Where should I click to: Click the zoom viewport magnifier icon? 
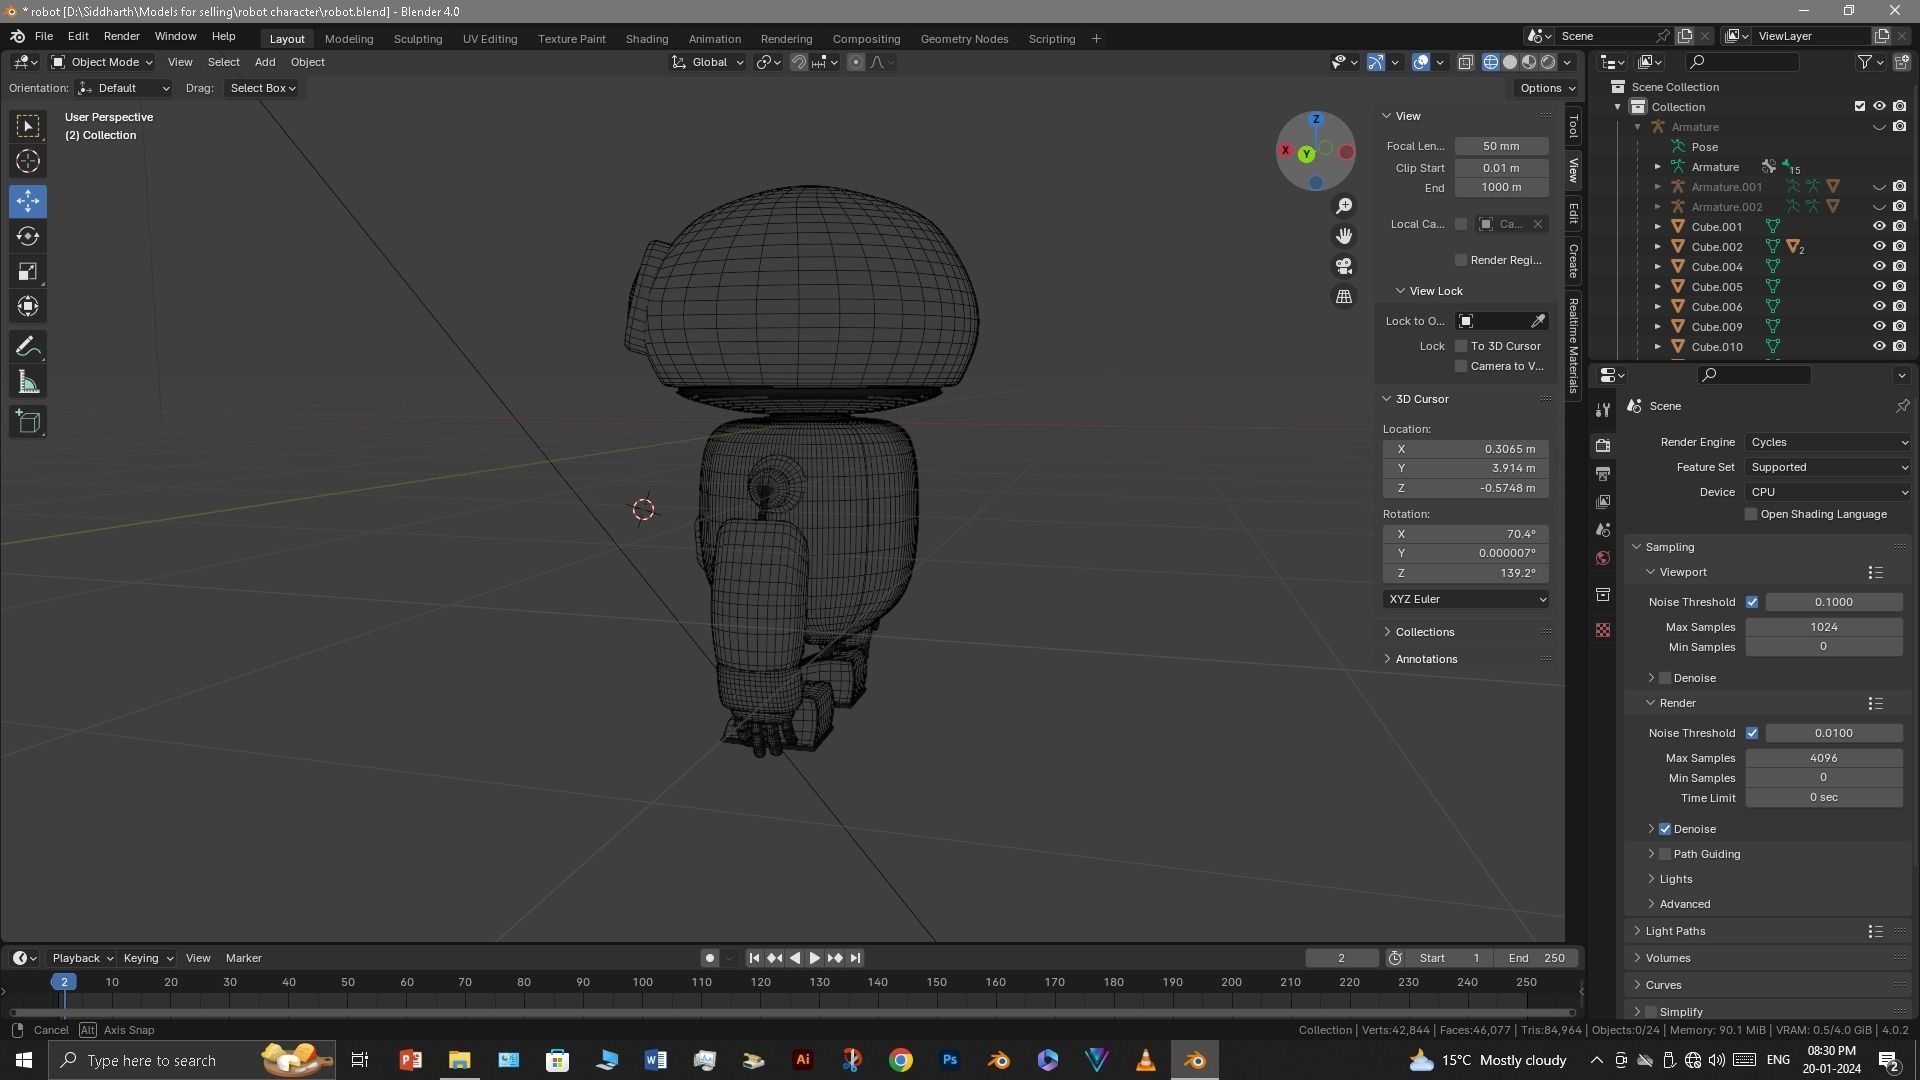(x=1344, y=205)
